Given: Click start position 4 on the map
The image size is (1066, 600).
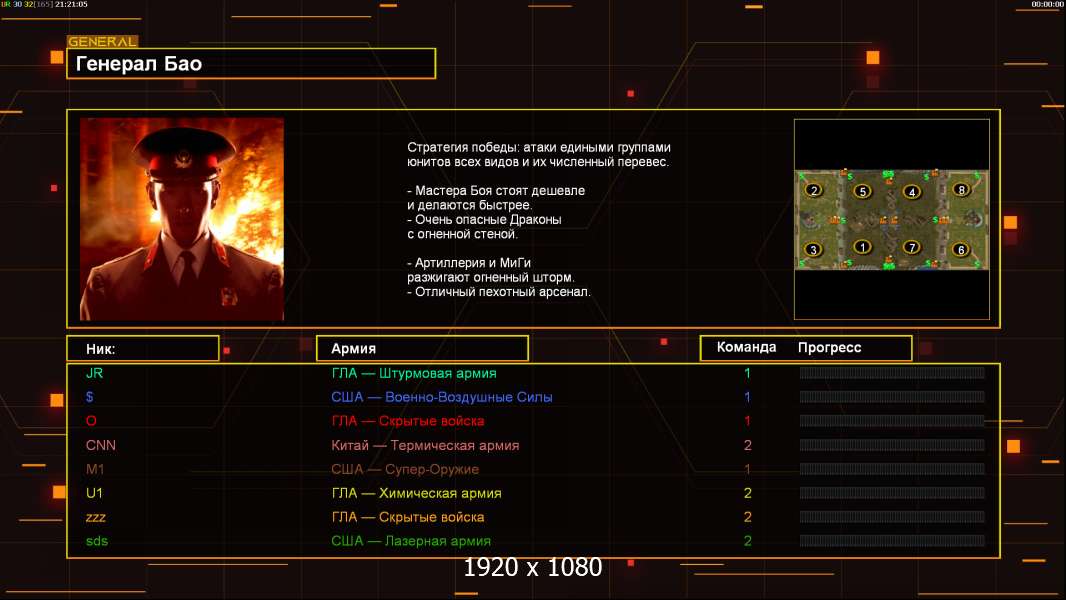Looking at the screenshot, I should pos(912,192).
